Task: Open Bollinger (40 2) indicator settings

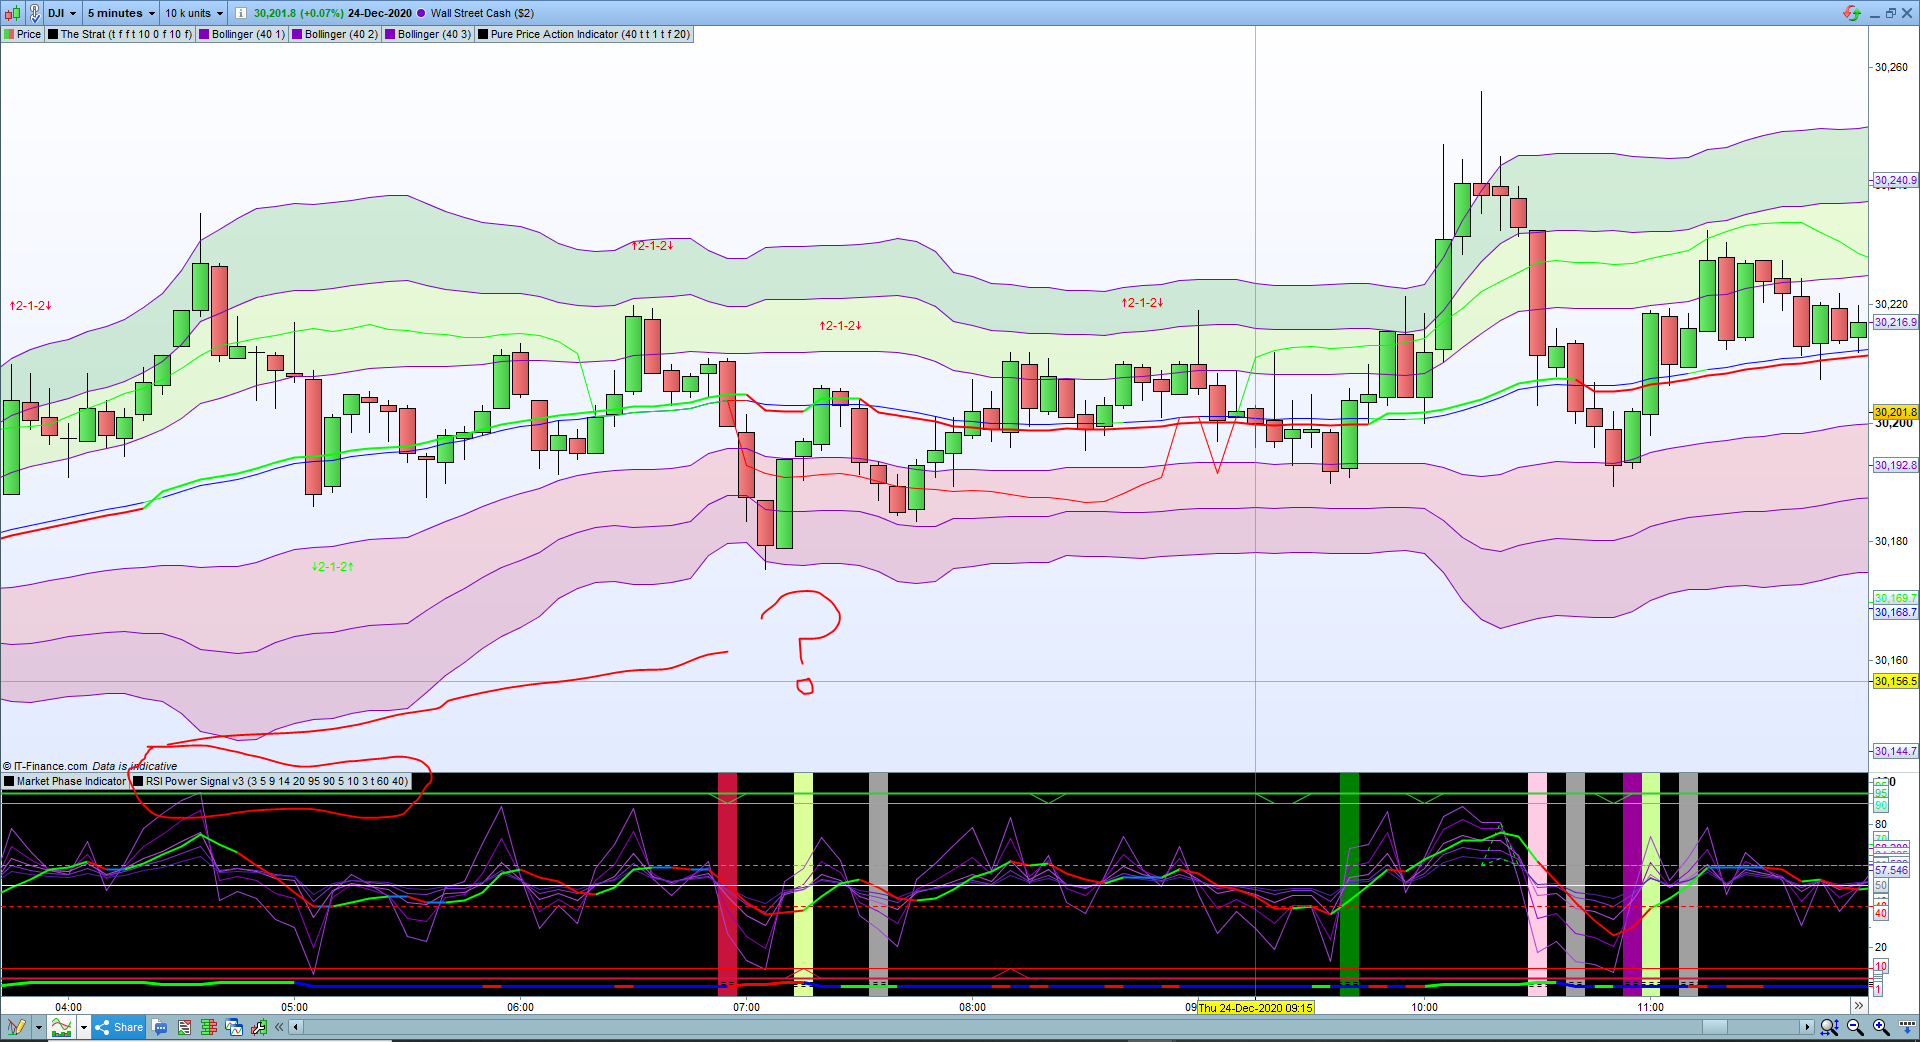Action: 336,34
